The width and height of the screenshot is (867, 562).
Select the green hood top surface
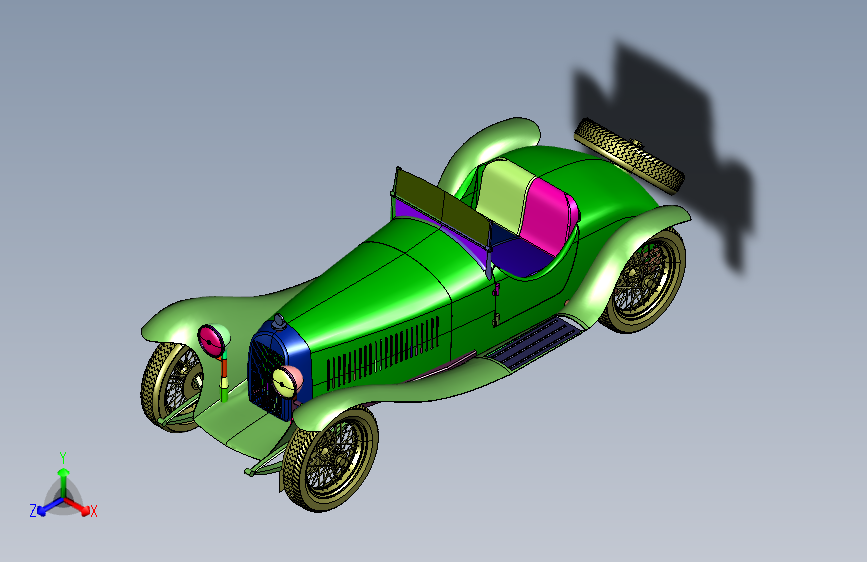click(x=382, y=279)
